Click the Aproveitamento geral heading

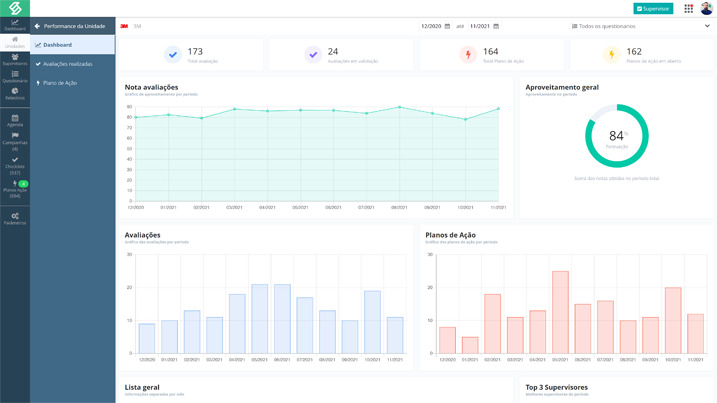pyautogui.click(x=562, y=87)
